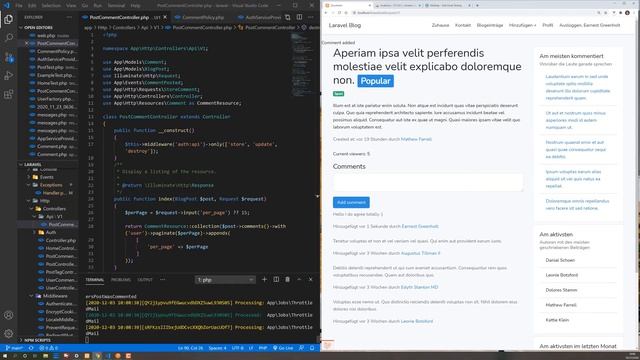Open the Selection menu

pos(51,6)
